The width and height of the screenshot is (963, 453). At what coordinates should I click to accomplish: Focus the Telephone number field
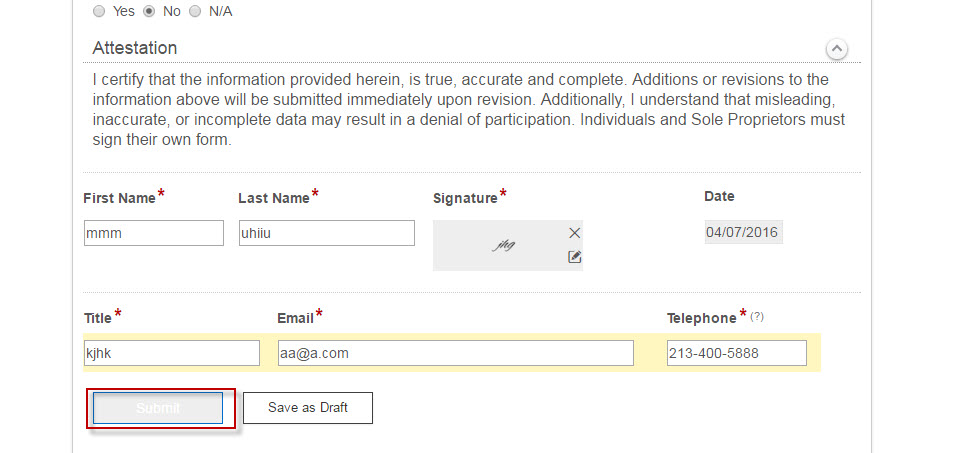(x=736, y=353)
